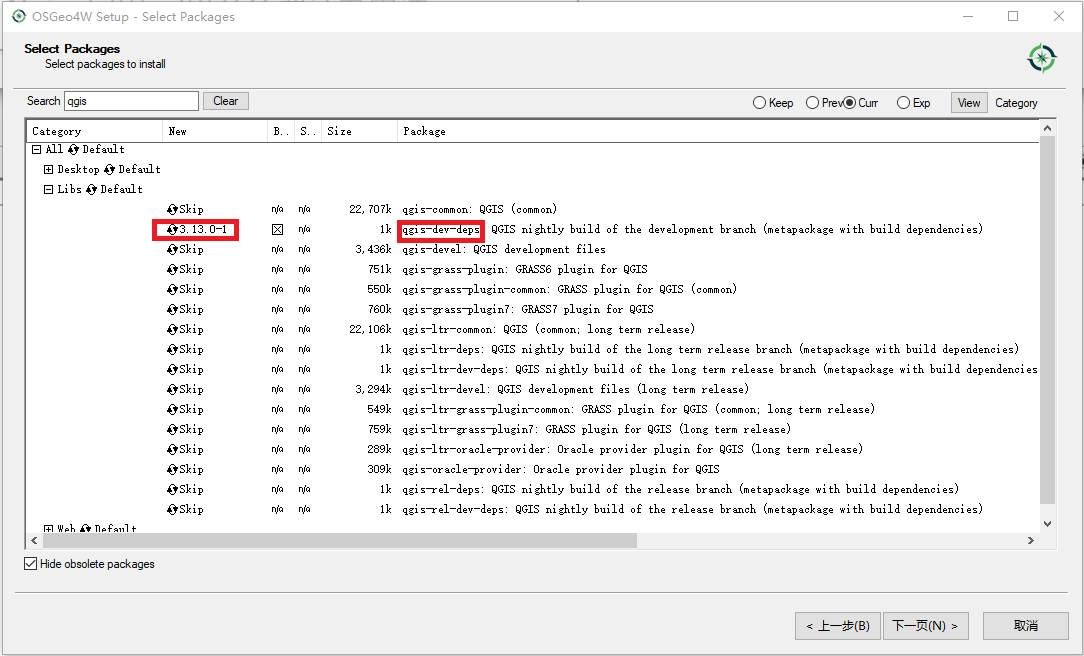Click qgis-ltr-common long term release text
Viewport: 1084px width, 656px height.
coord(549,330)
